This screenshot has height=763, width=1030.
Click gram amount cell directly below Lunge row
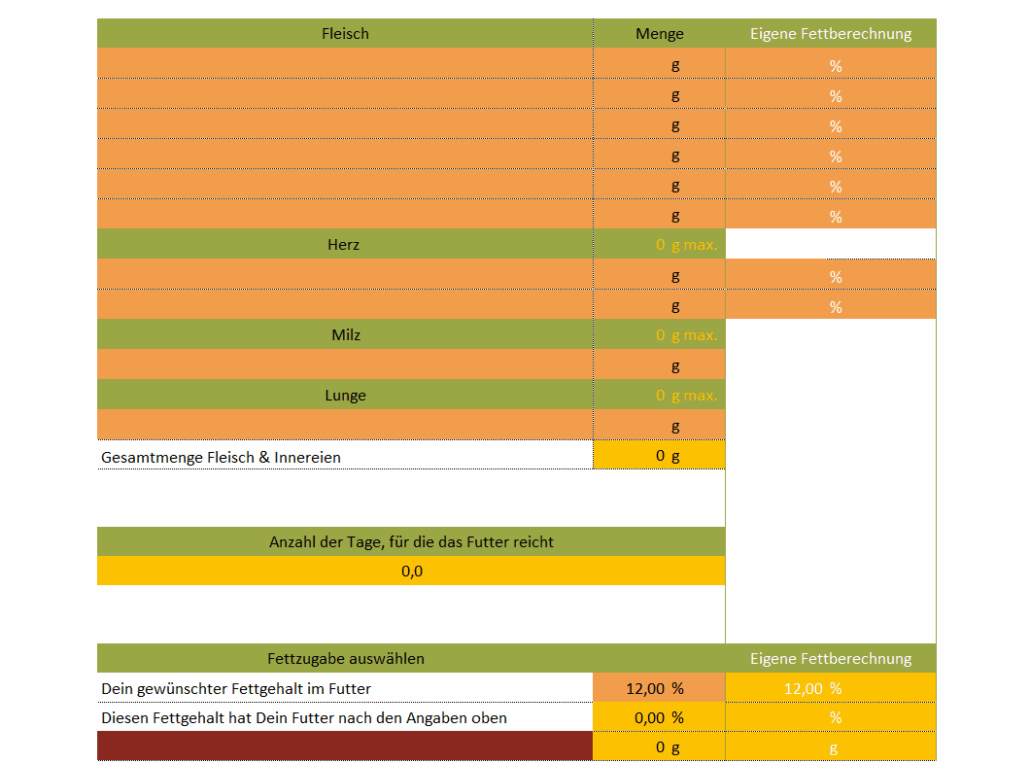pos(660,425)
